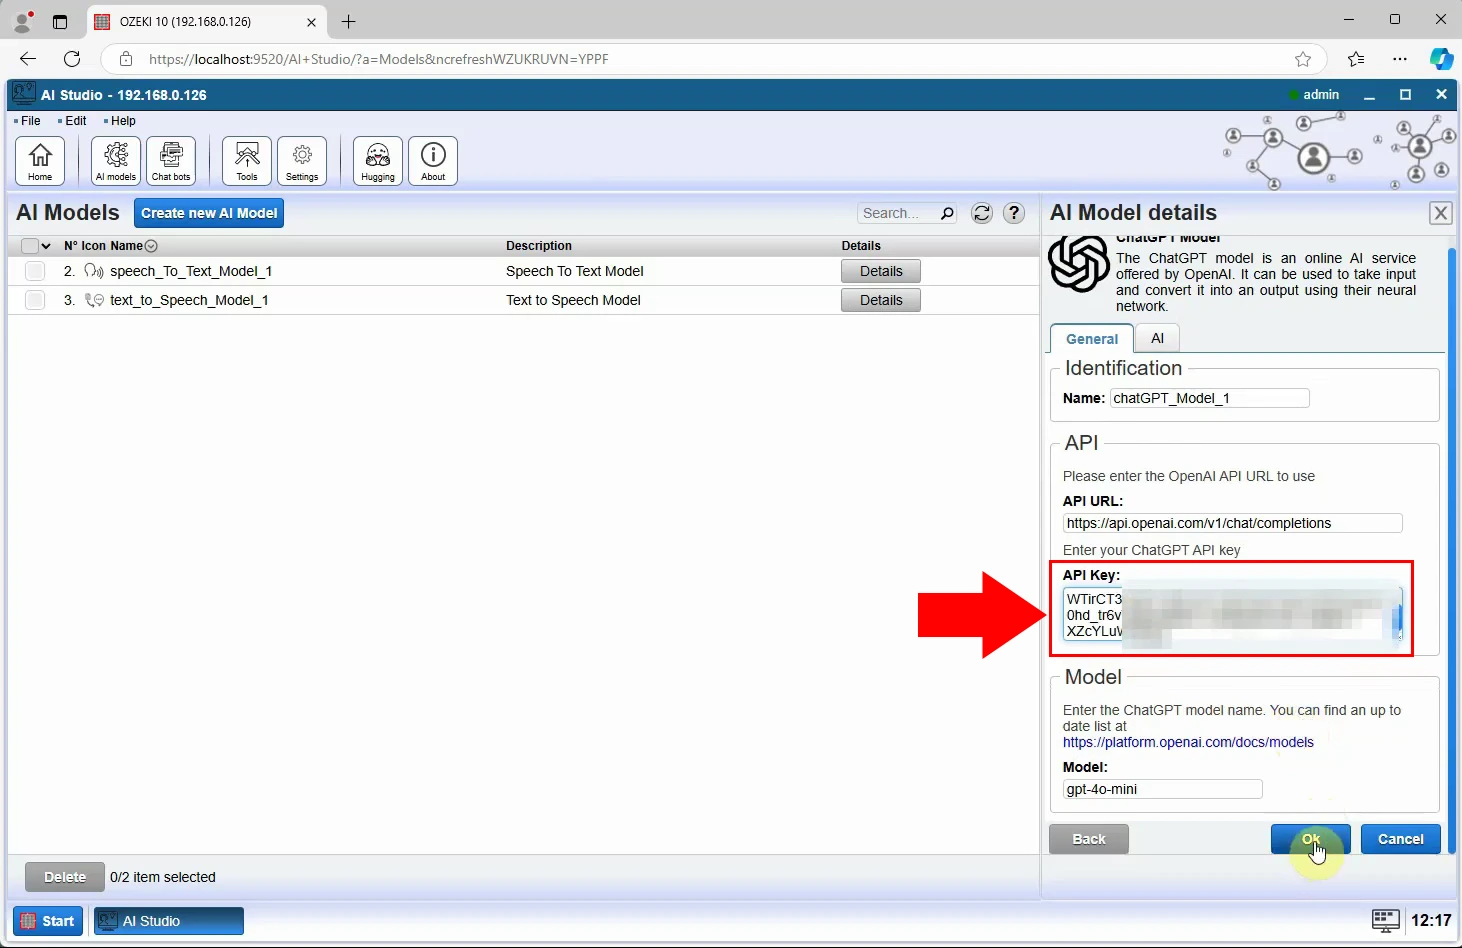Click the Description column header
The image size is (1462, 948).
(539, 246)
